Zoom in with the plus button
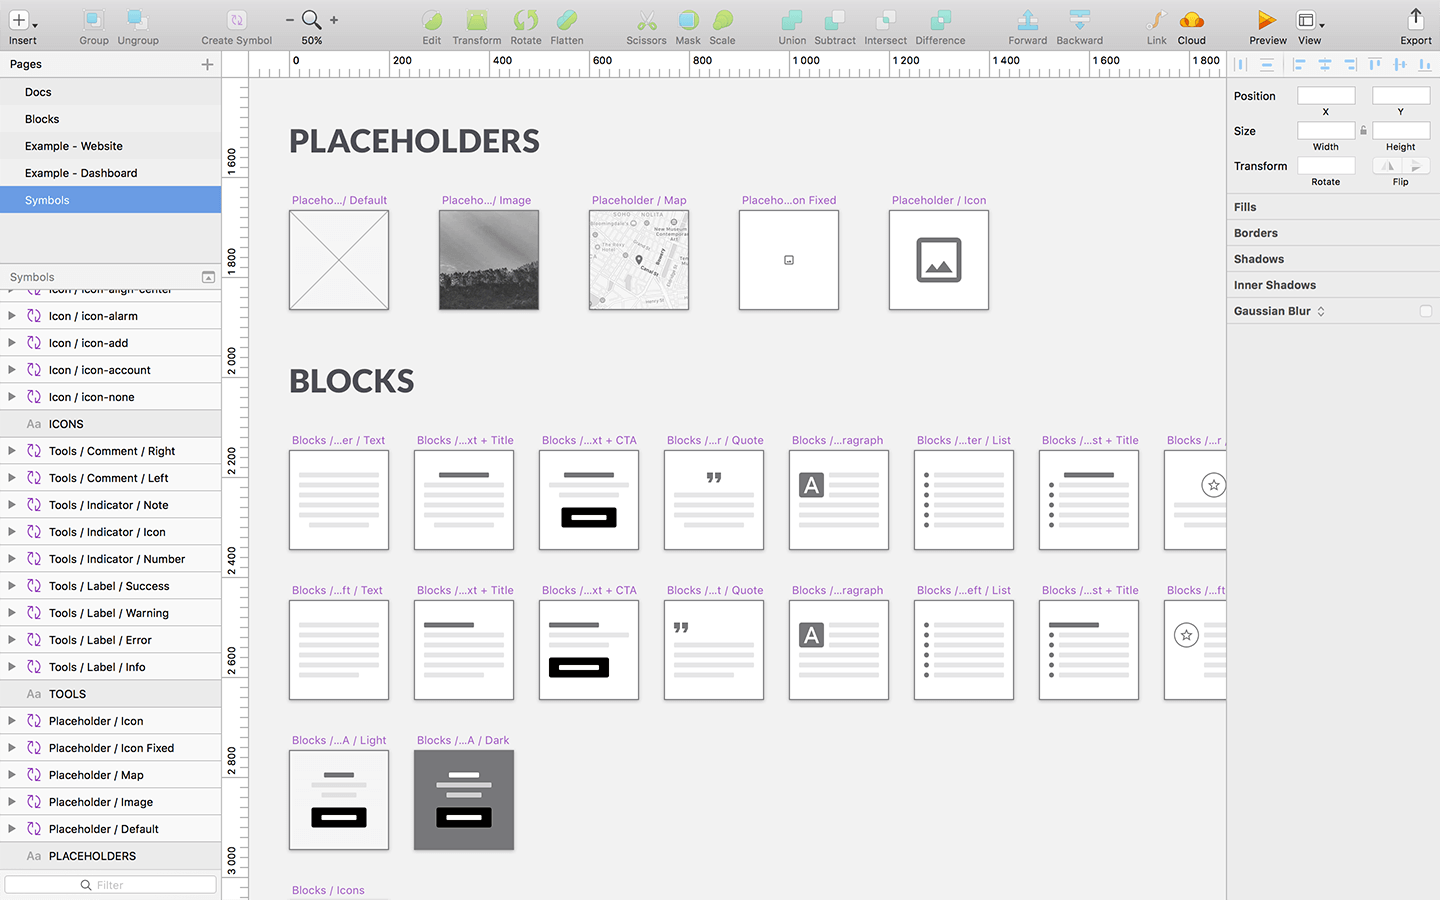Viewport: 1440px width, 900px height. (334, 20)
